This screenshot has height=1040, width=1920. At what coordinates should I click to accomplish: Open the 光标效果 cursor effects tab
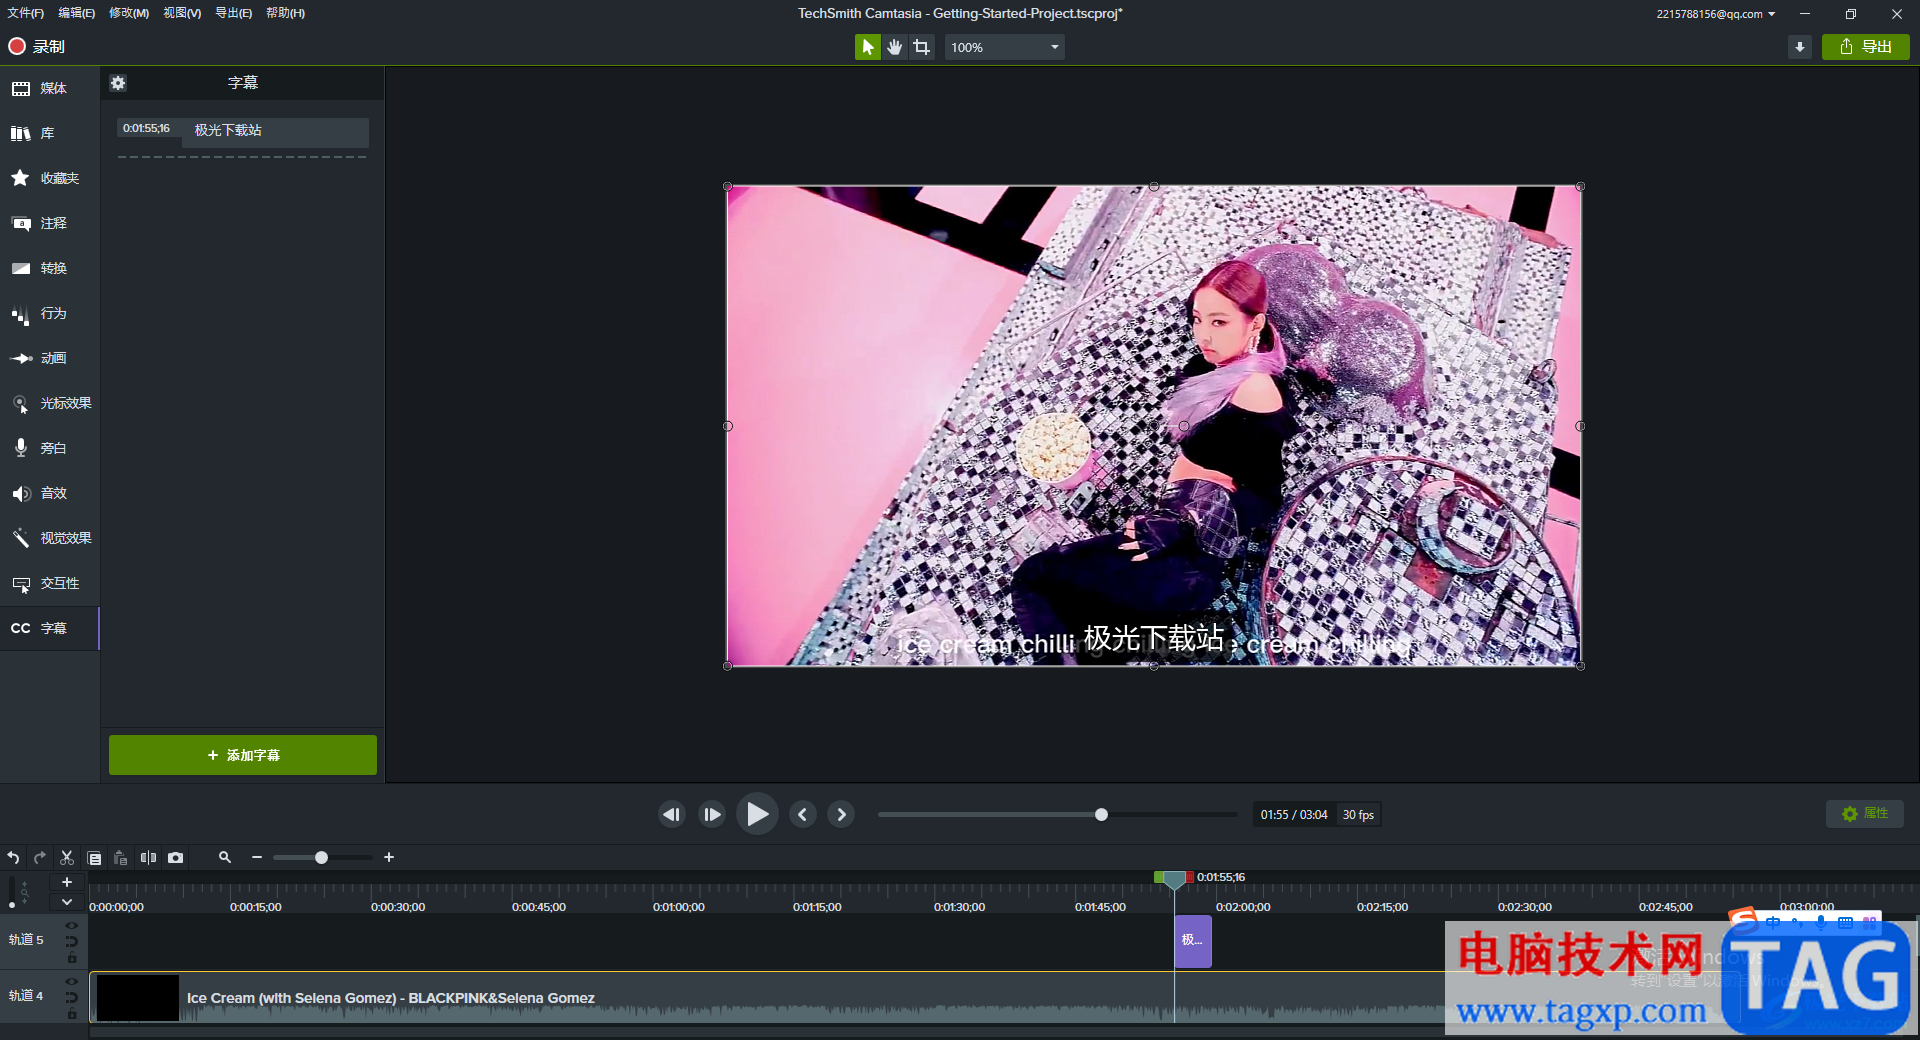49,404
